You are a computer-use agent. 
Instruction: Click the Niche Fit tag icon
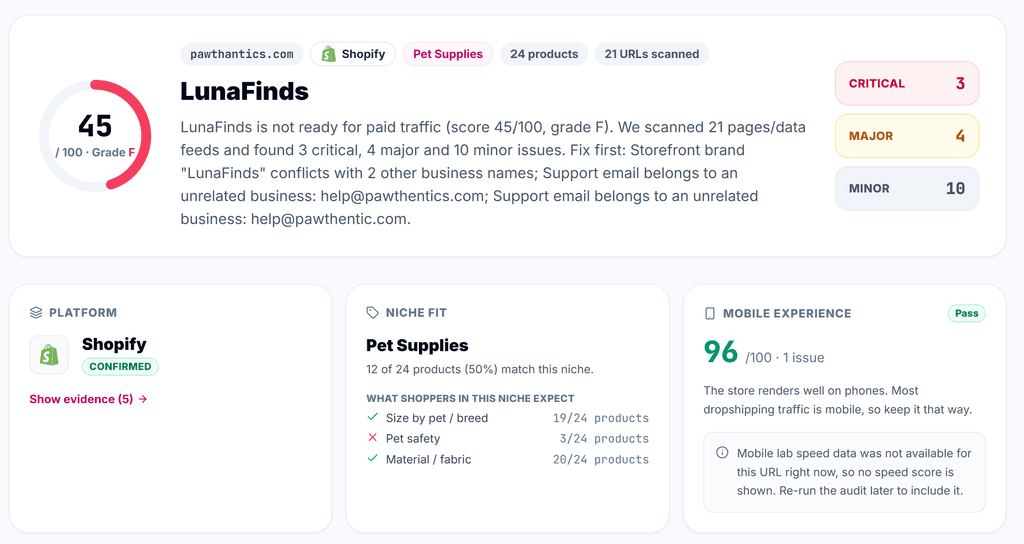[x=372, y=313]
